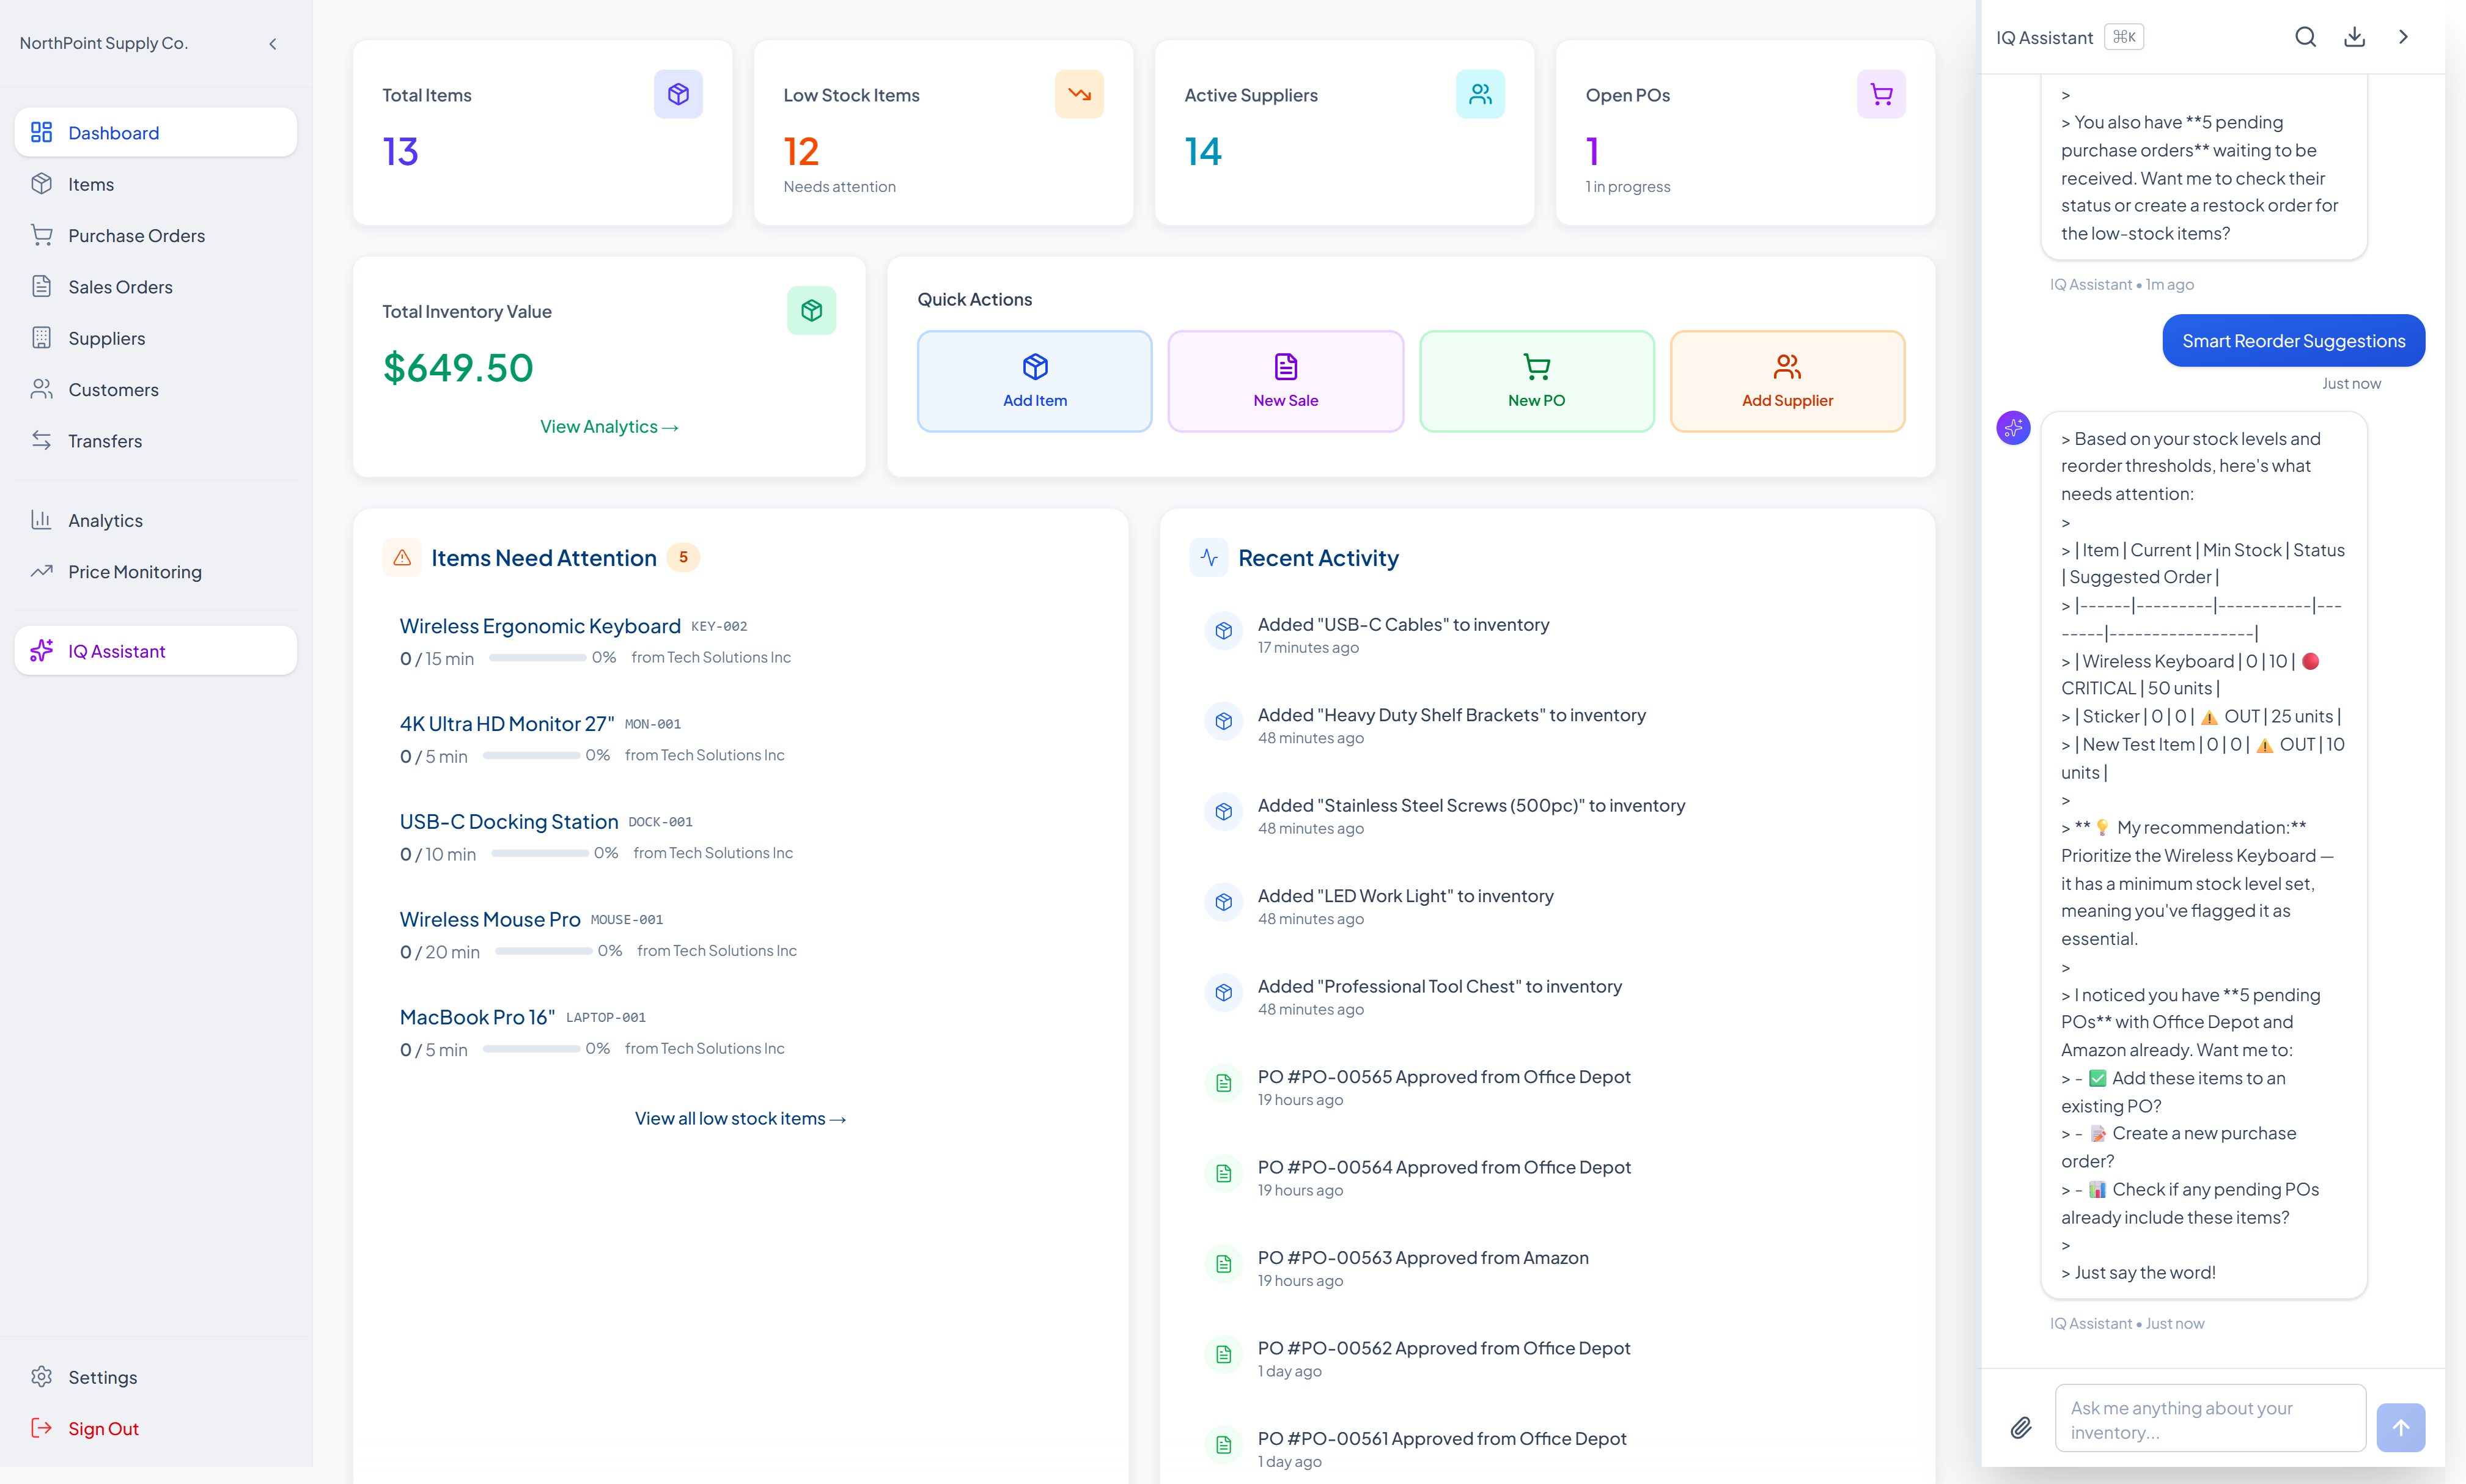Image resolution: width=2466 pixels, height=1484 pixels.
Task: Click the Low Stock Items trend icon
Action: coord(1078,94)
